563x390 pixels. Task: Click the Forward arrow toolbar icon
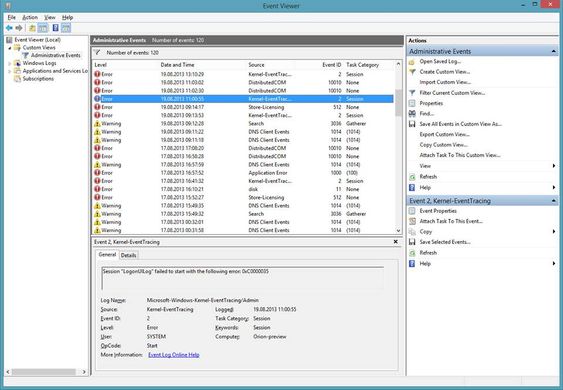pyautogui.click(x=19, y=28)
